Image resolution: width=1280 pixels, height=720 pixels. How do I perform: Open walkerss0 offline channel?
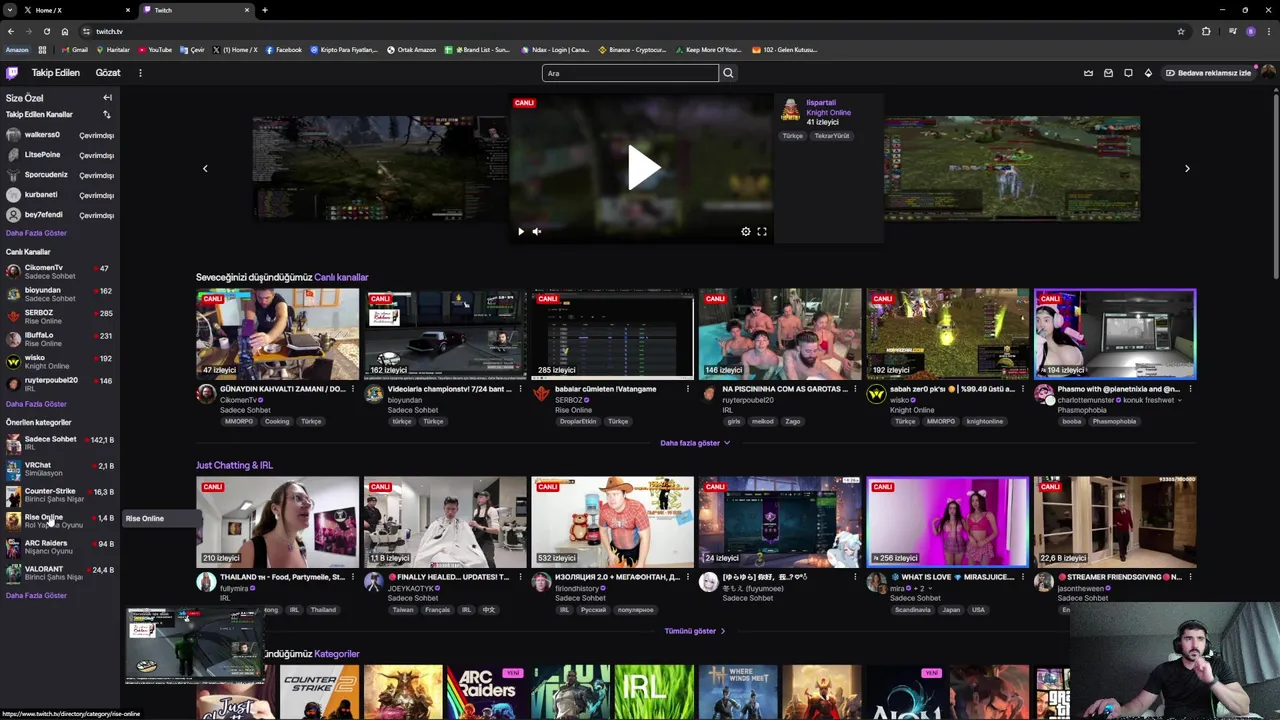(60, 135)
